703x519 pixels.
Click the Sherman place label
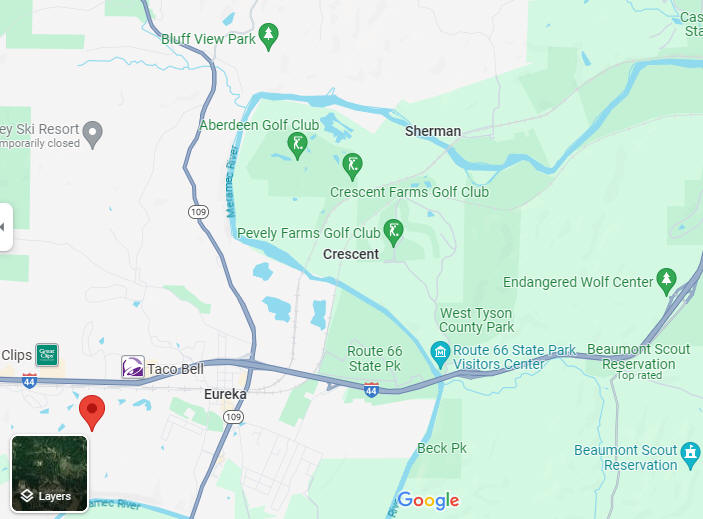(x=433, y=131)
